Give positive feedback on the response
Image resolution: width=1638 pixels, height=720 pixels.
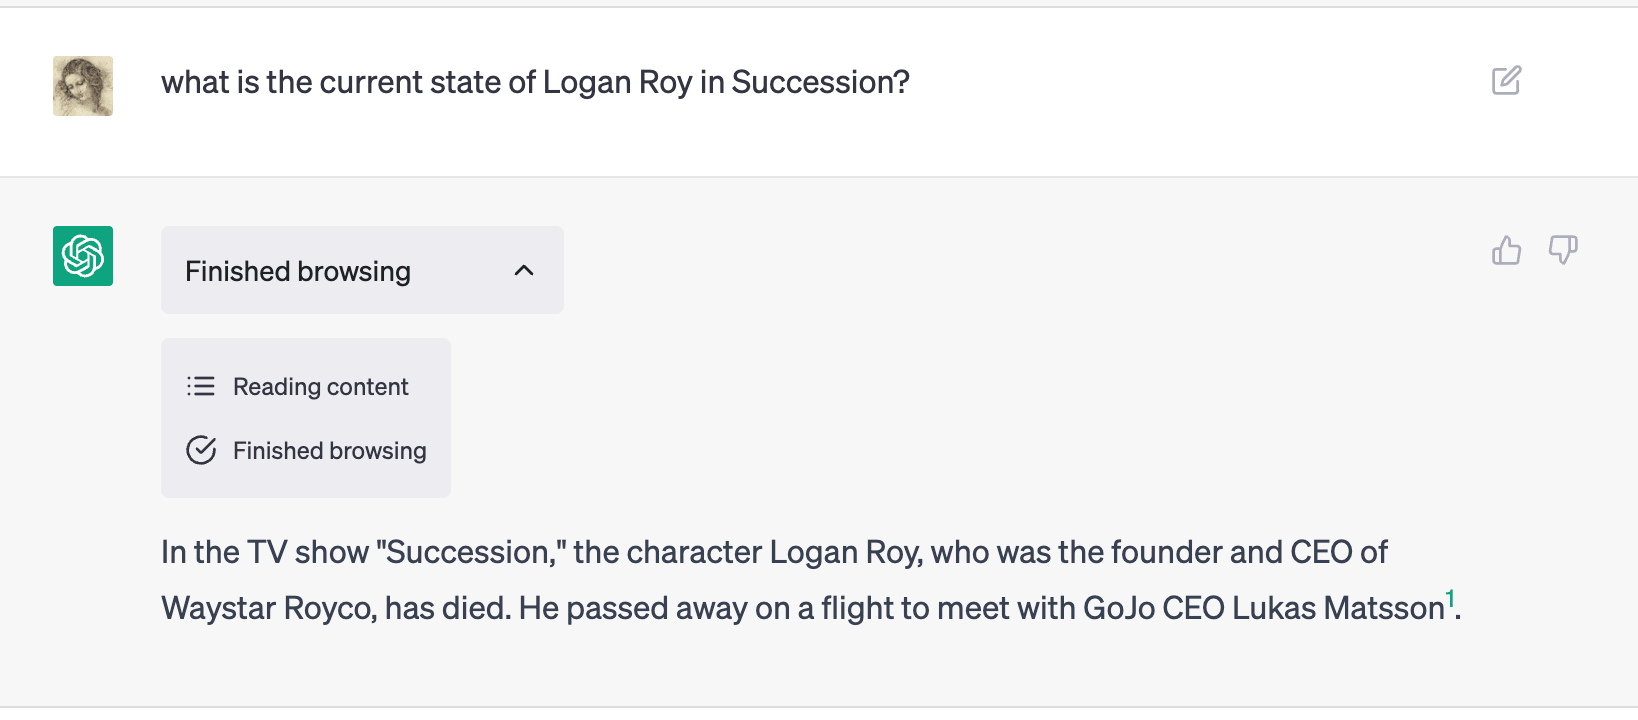[x=1506, y=251]
